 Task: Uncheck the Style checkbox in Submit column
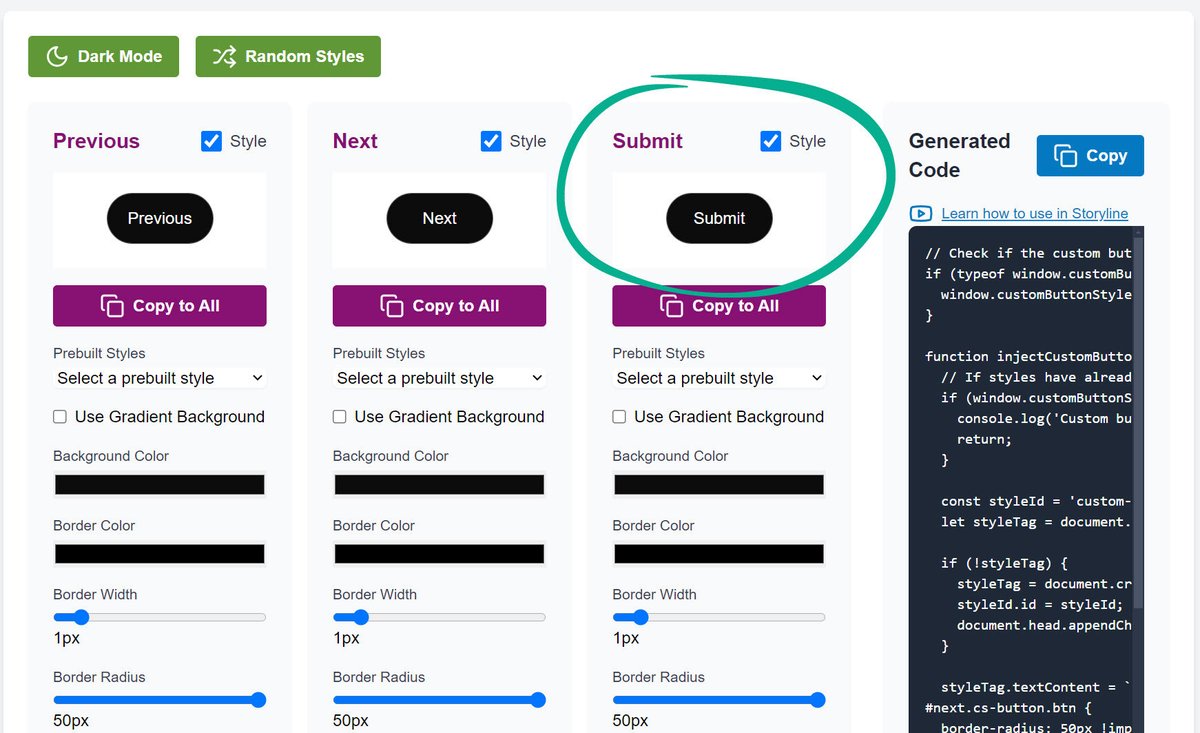pos(770,141)
